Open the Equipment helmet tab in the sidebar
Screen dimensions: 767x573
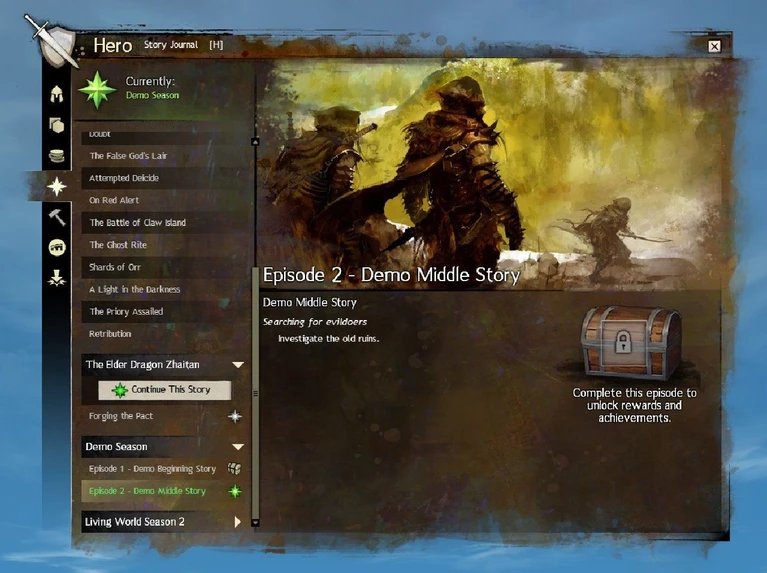coord(57,95)
